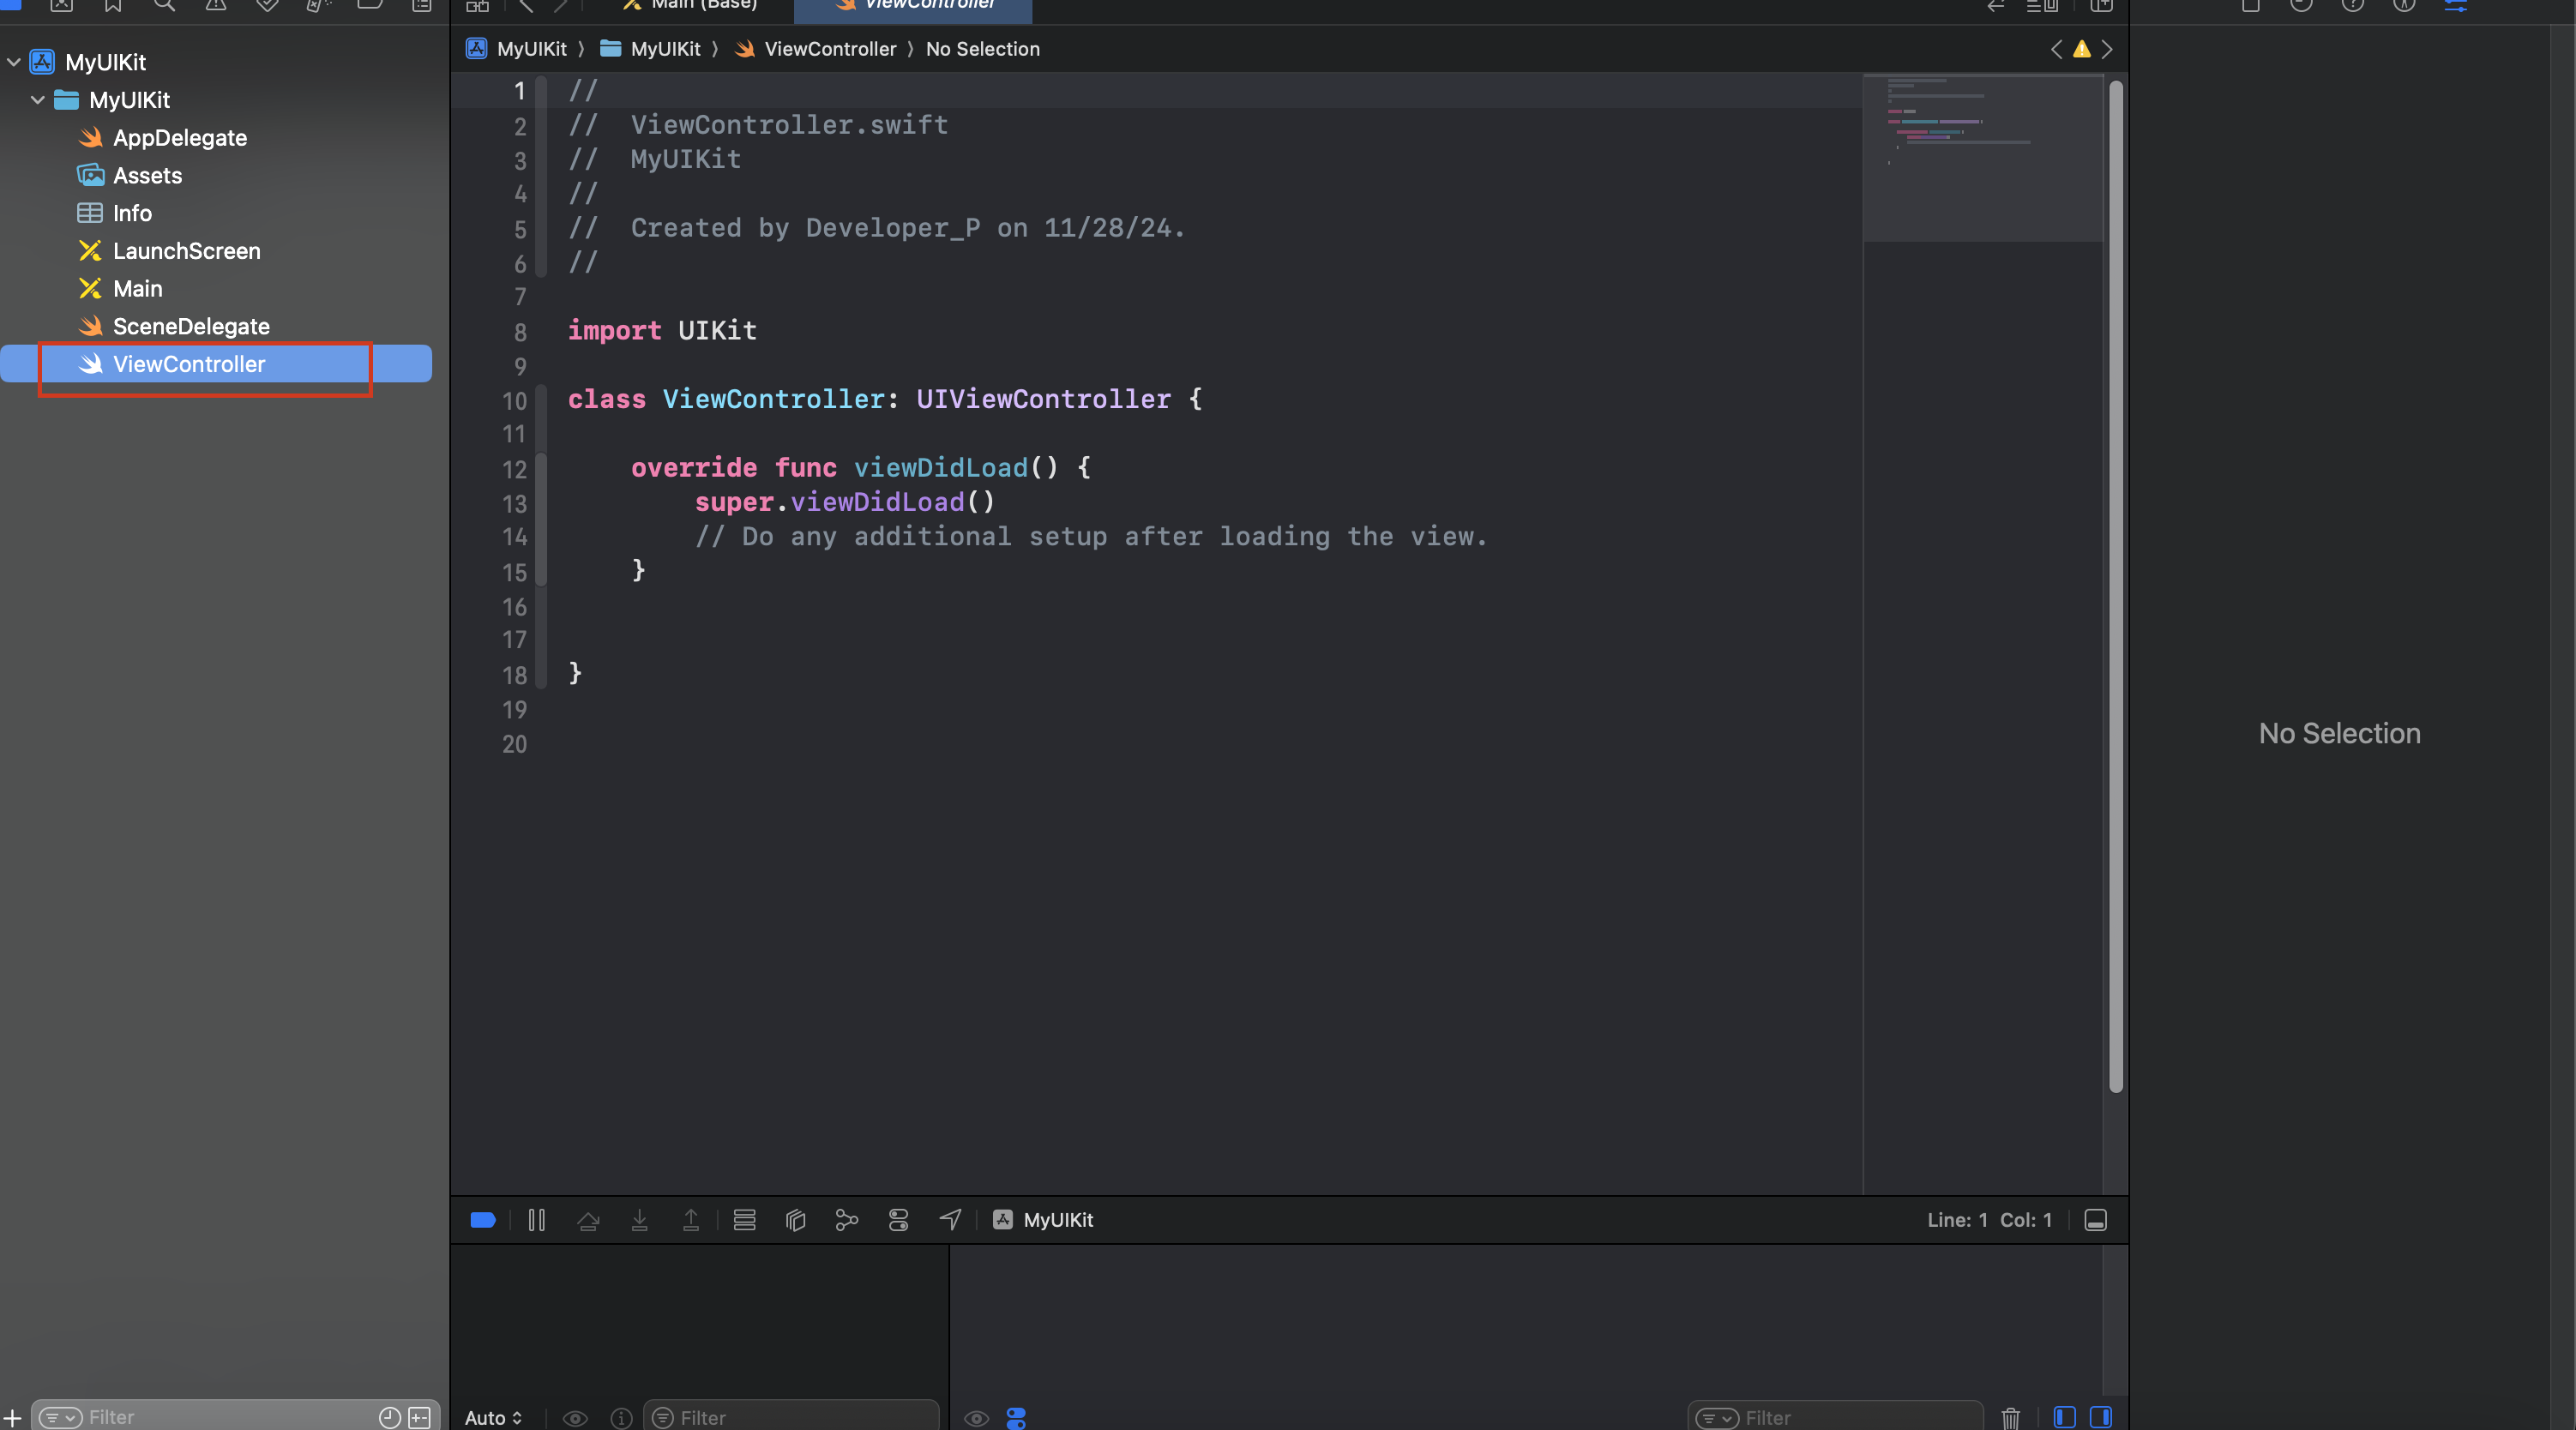
Task: Toggle breakpoints activation in debug bar
Action: 483,1220
